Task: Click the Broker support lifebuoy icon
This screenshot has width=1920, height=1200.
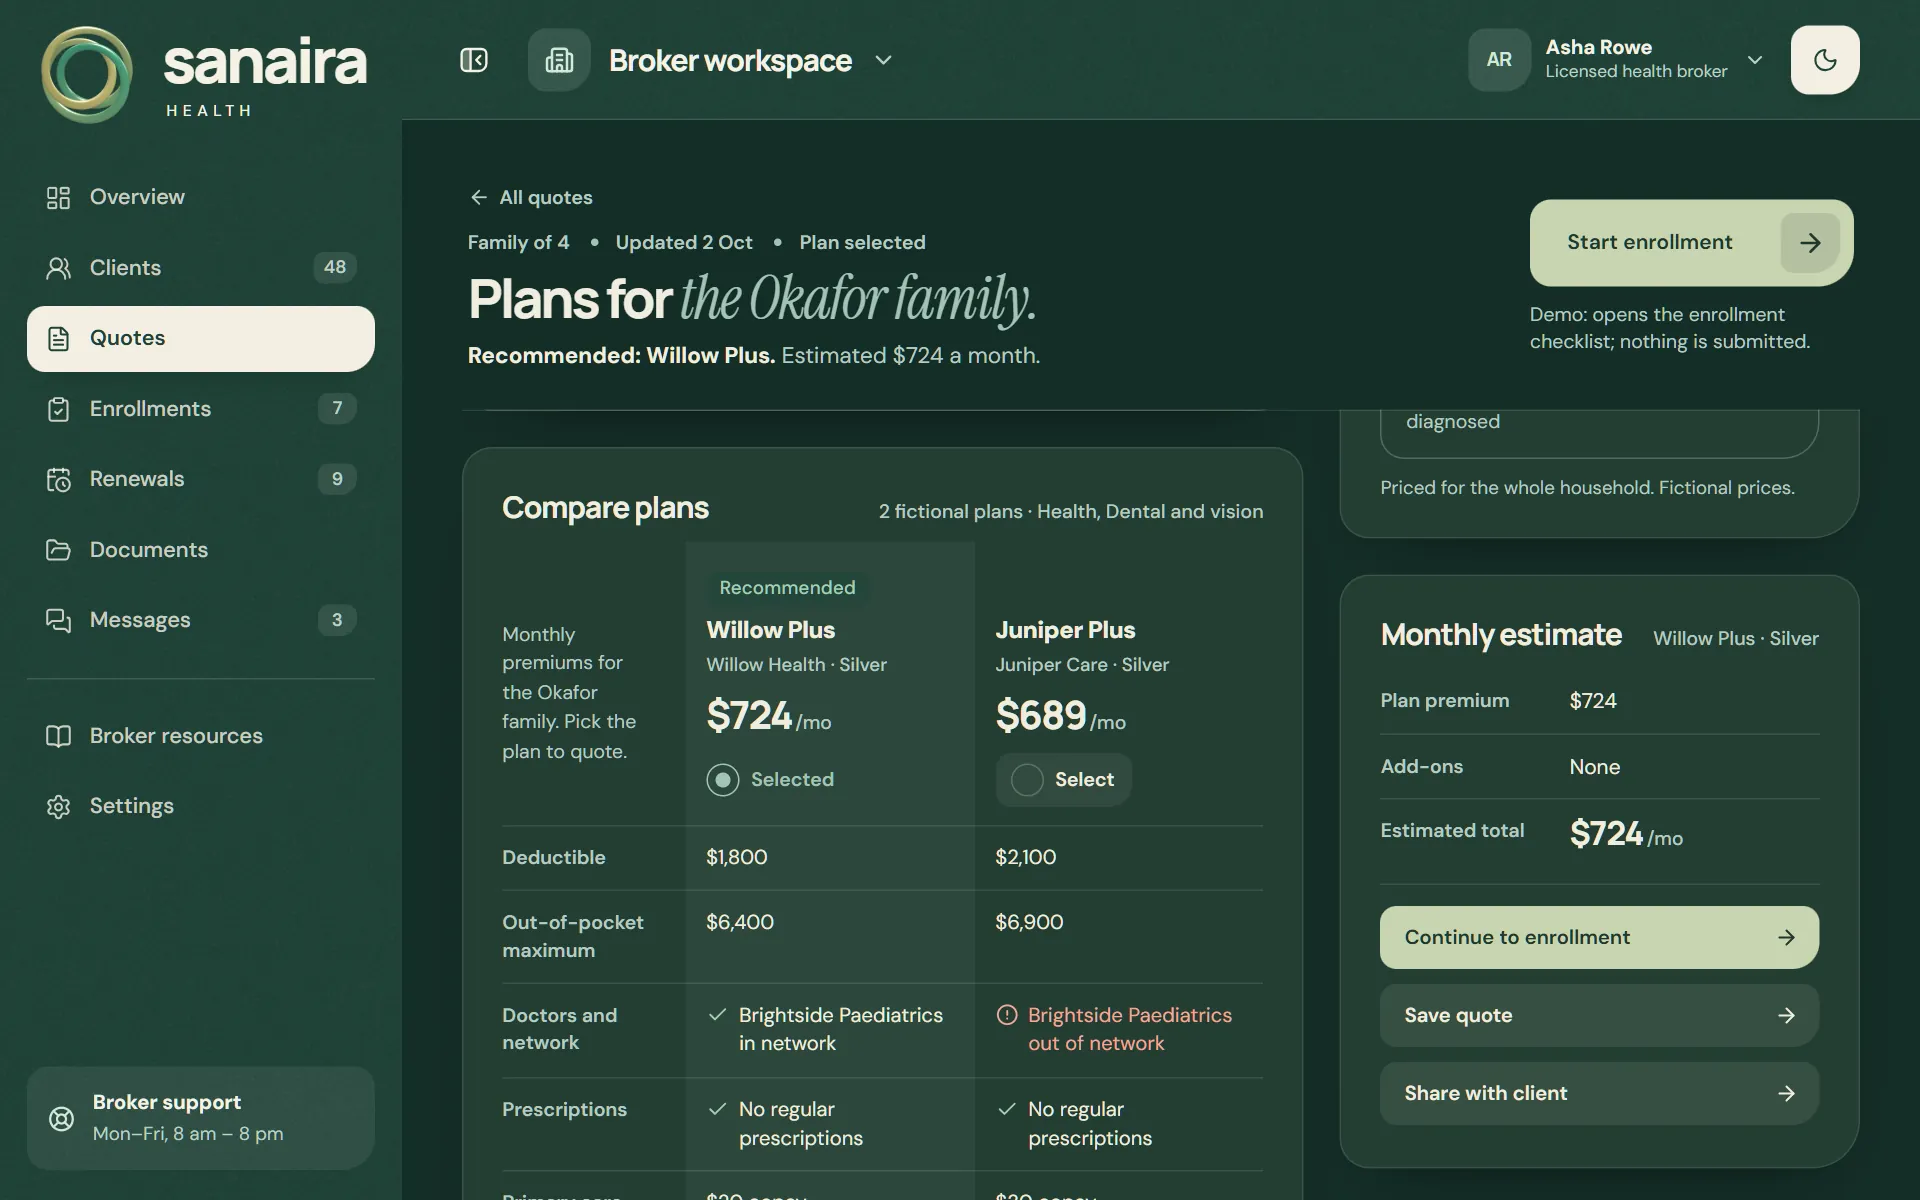Action: [x=62, y=1118]
